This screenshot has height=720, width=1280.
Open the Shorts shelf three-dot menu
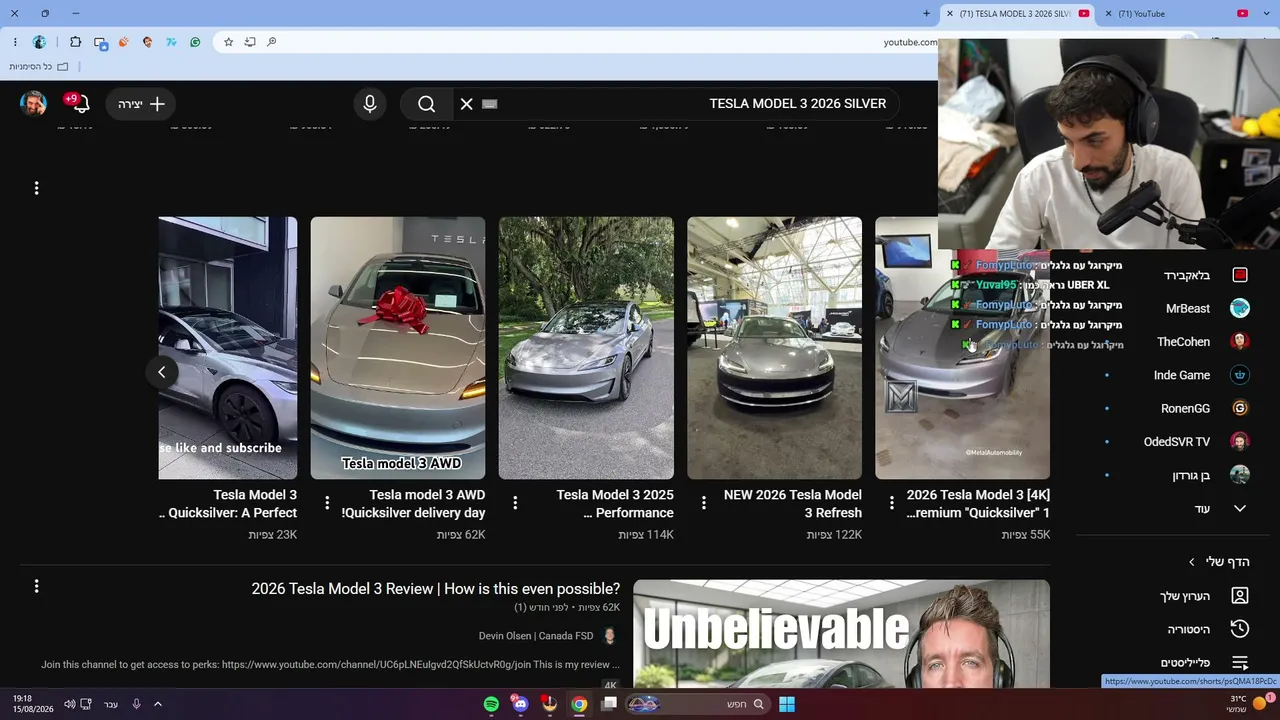coord(36,188)
